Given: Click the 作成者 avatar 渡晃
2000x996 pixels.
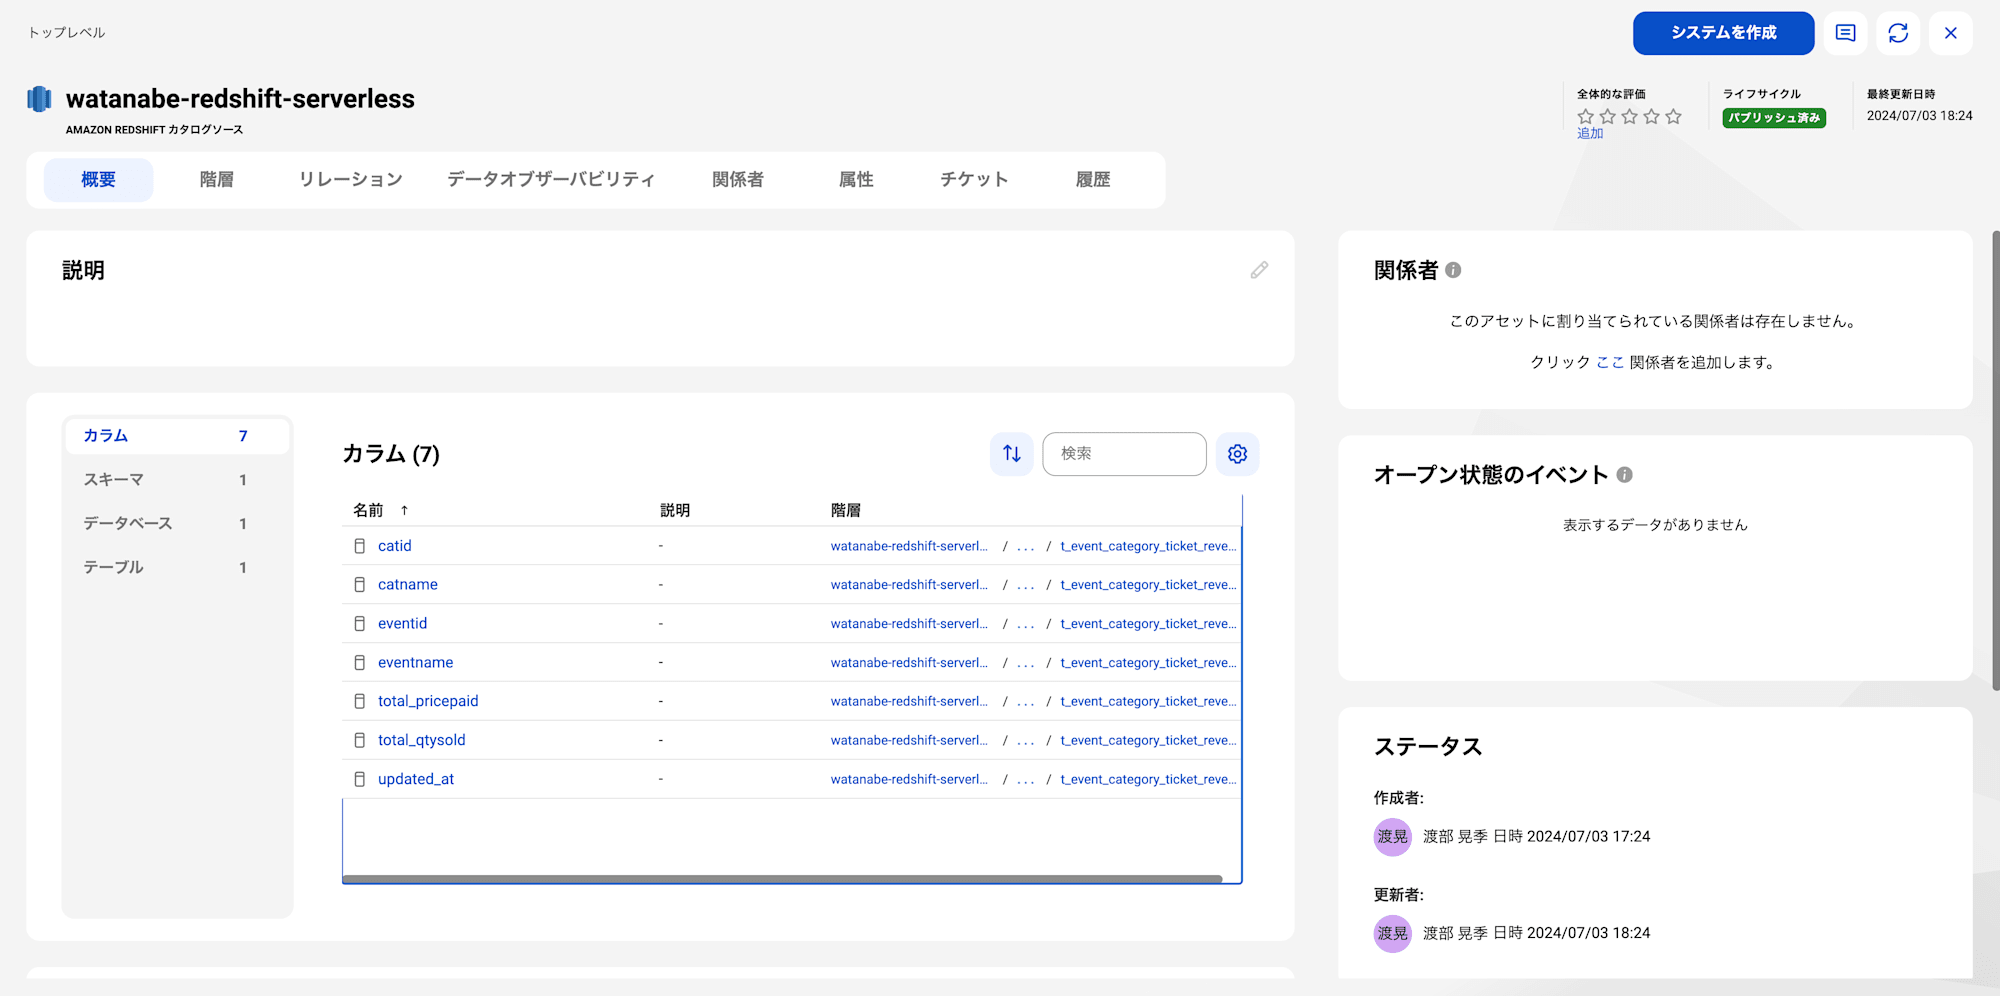Looking at the screenshot, I should click(1392, 837).
